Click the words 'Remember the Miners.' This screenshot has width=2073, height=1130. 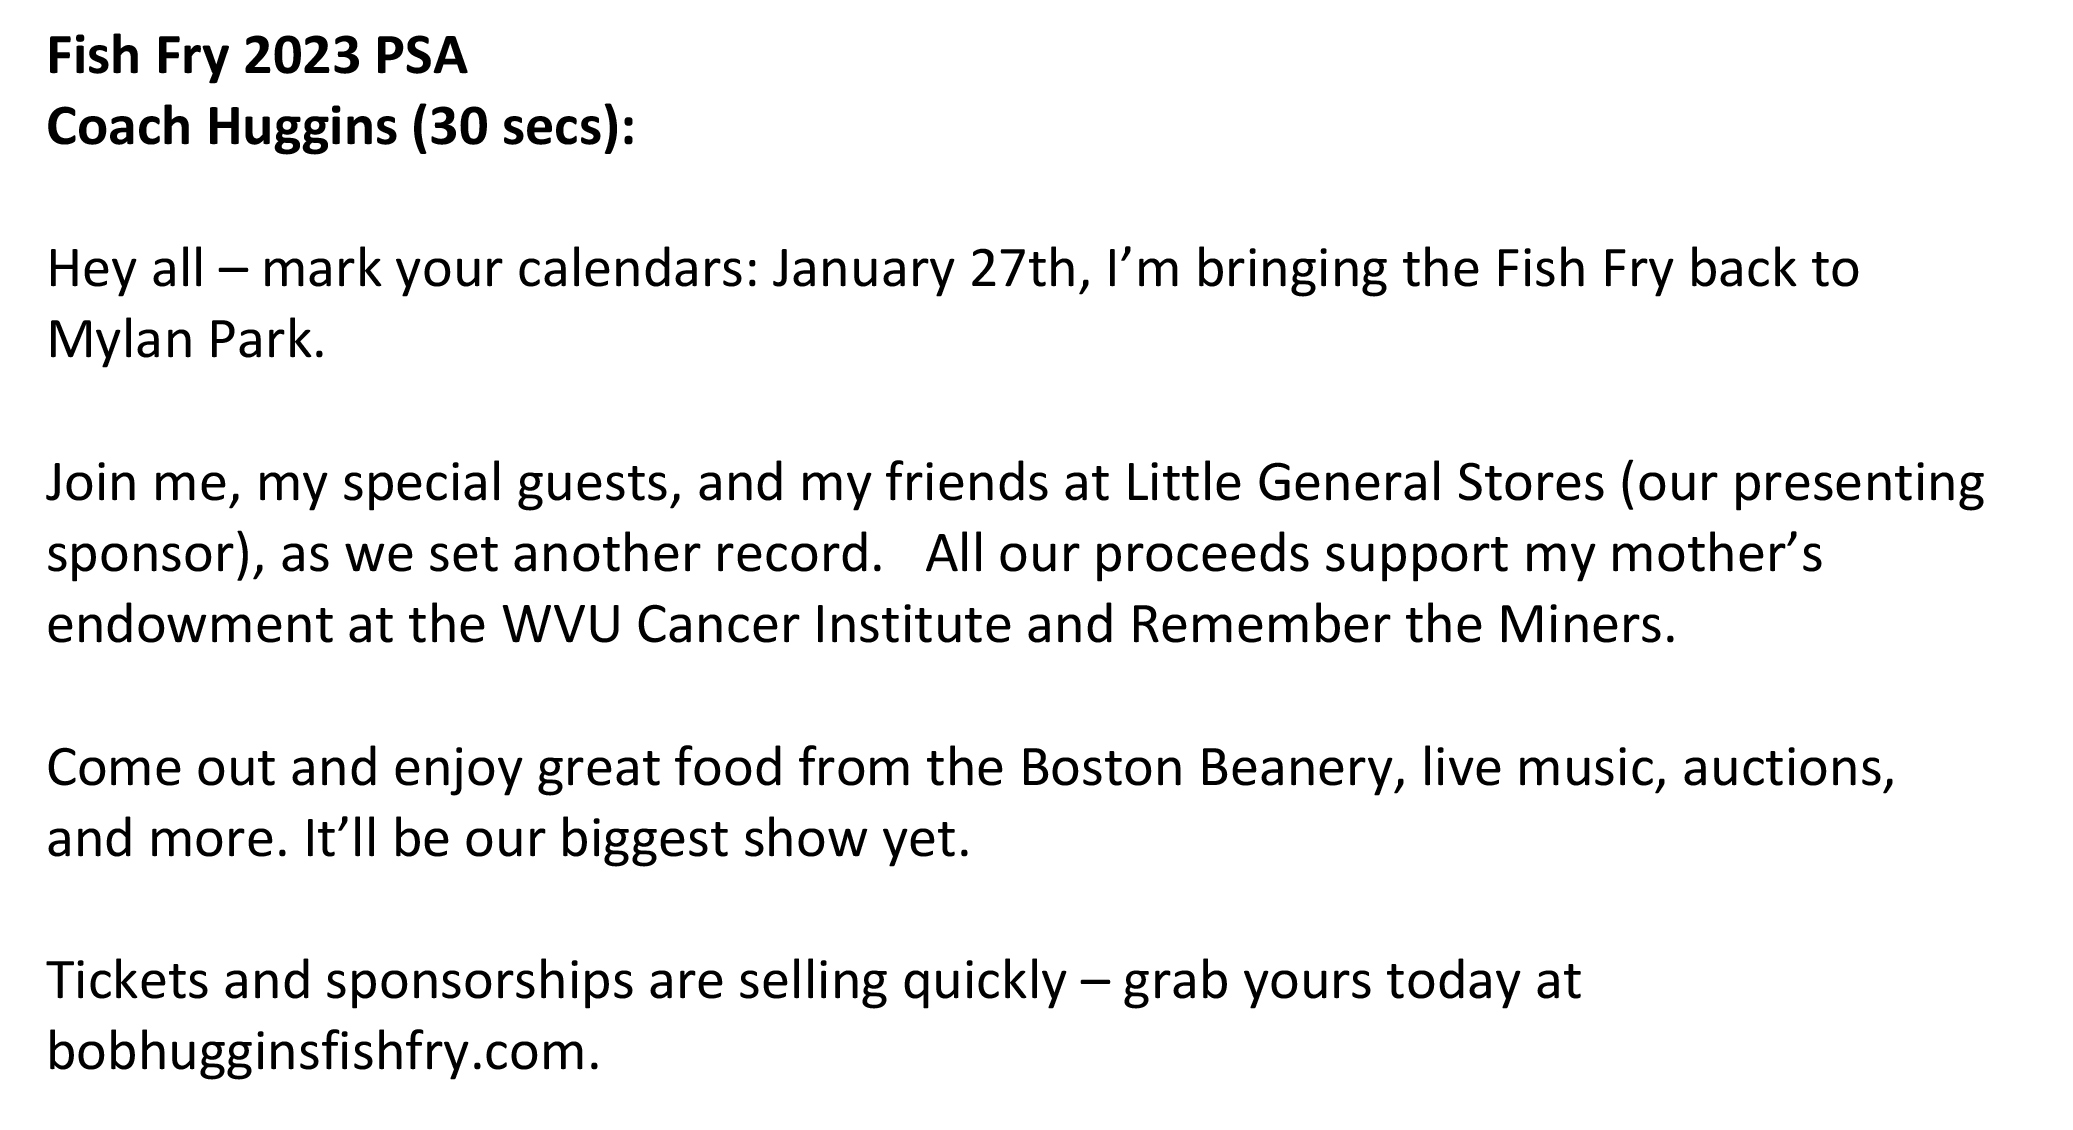[x=1403, y=626]
